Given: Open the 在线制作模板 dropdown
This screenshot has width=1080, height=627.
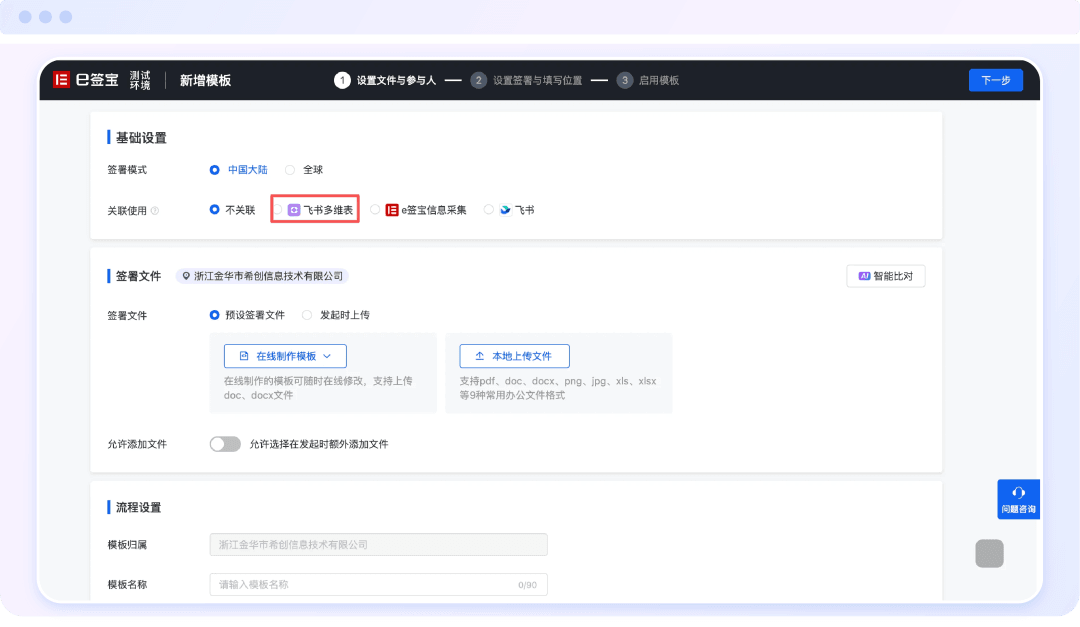Looking at the screenshot, I should tap(285, 356).
